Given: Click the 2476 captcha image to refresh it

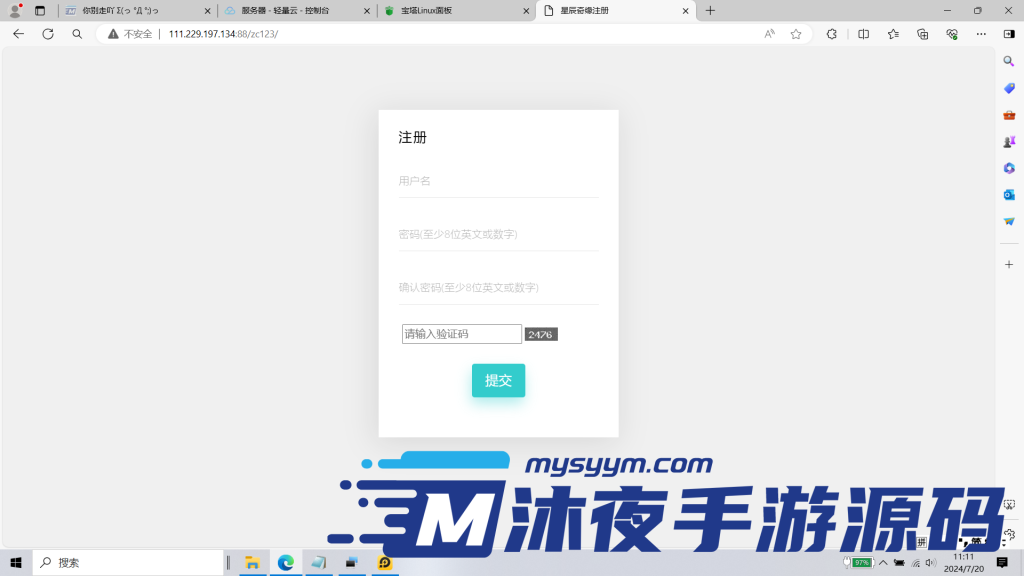Looking at the screenshot, I should (540, 333).
